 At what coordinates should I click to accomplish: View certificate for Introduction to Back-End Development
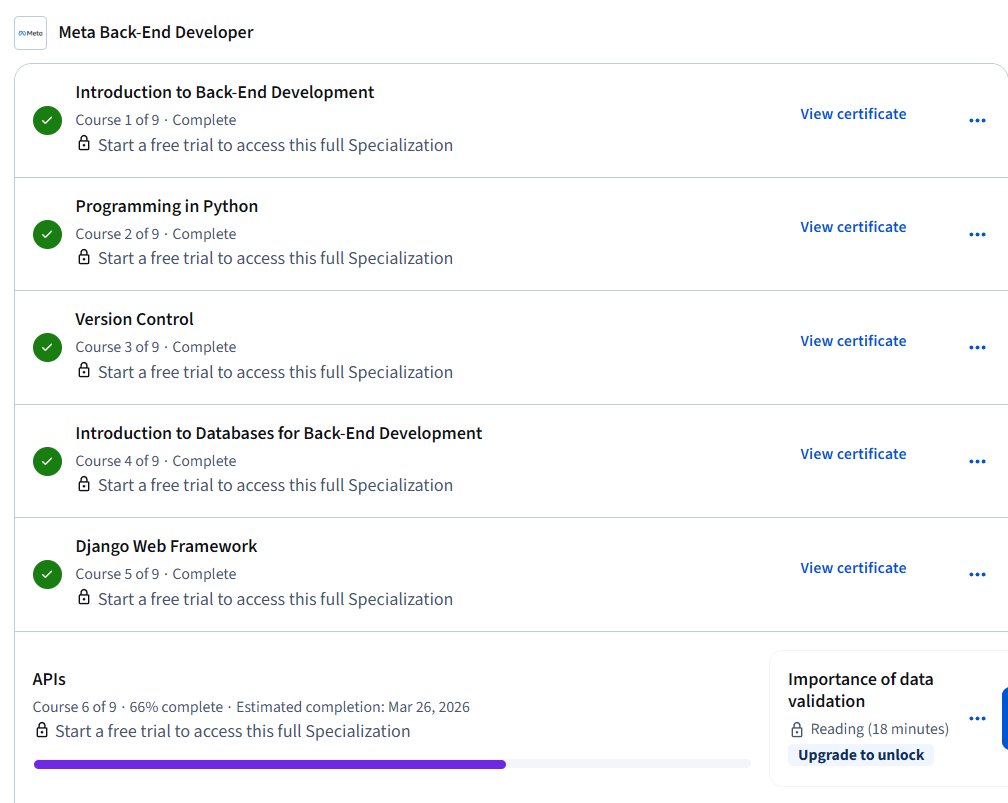853,114
